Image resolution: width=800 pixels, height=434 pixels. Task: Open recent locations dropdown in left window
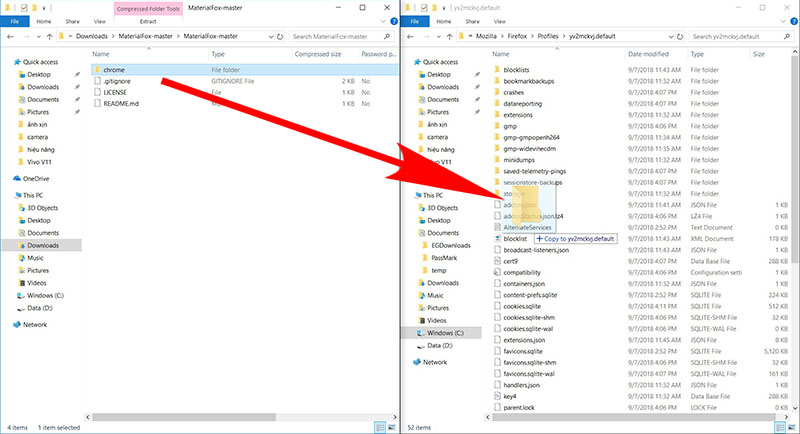pyautogui.click(x=38, y=37)
